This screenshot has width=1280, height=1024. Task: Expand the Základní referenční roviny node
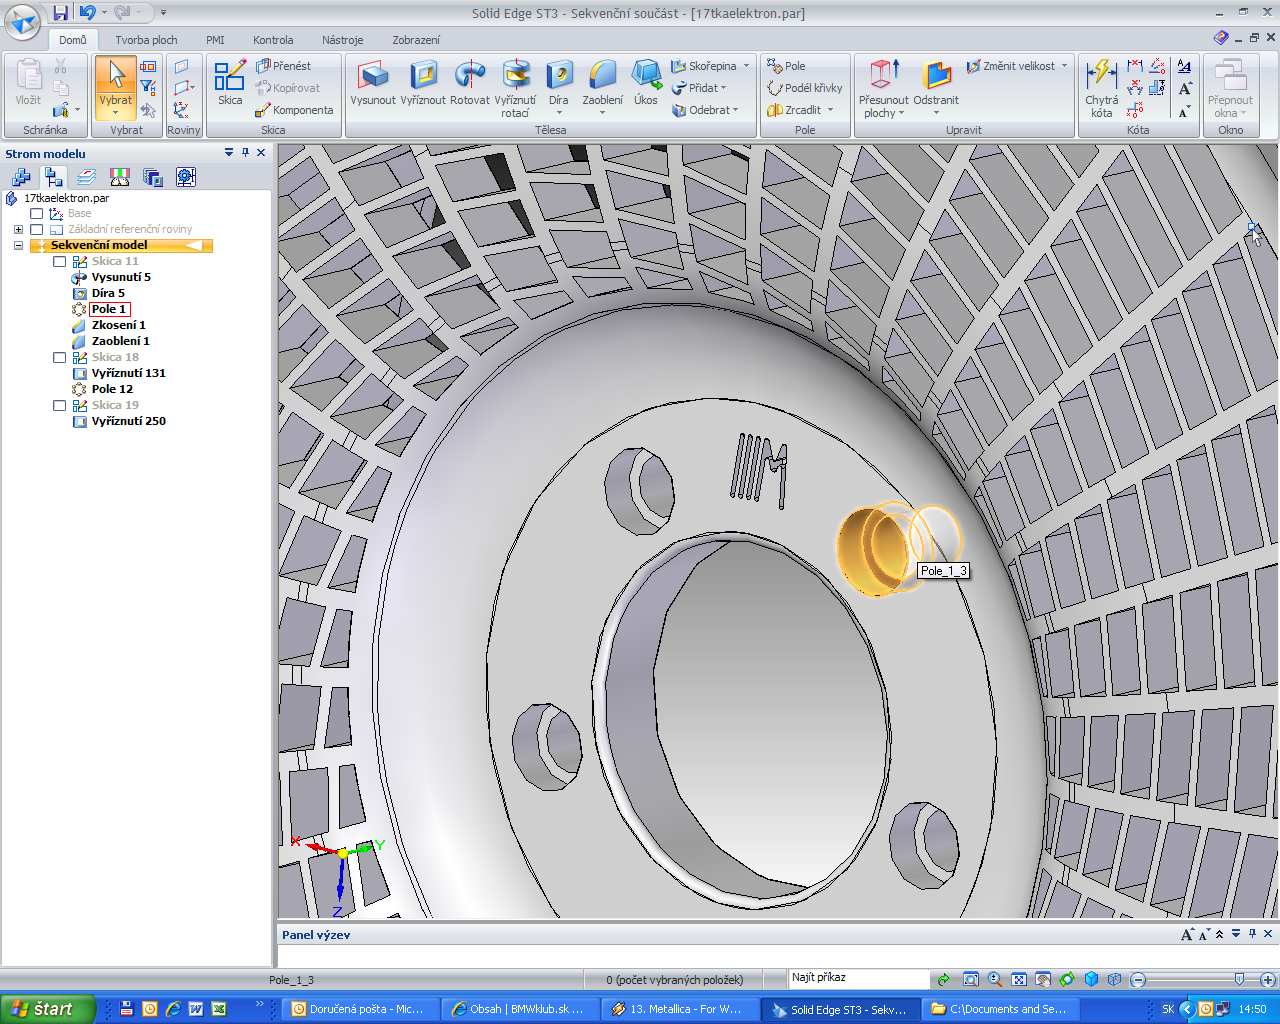pos(18,229)
